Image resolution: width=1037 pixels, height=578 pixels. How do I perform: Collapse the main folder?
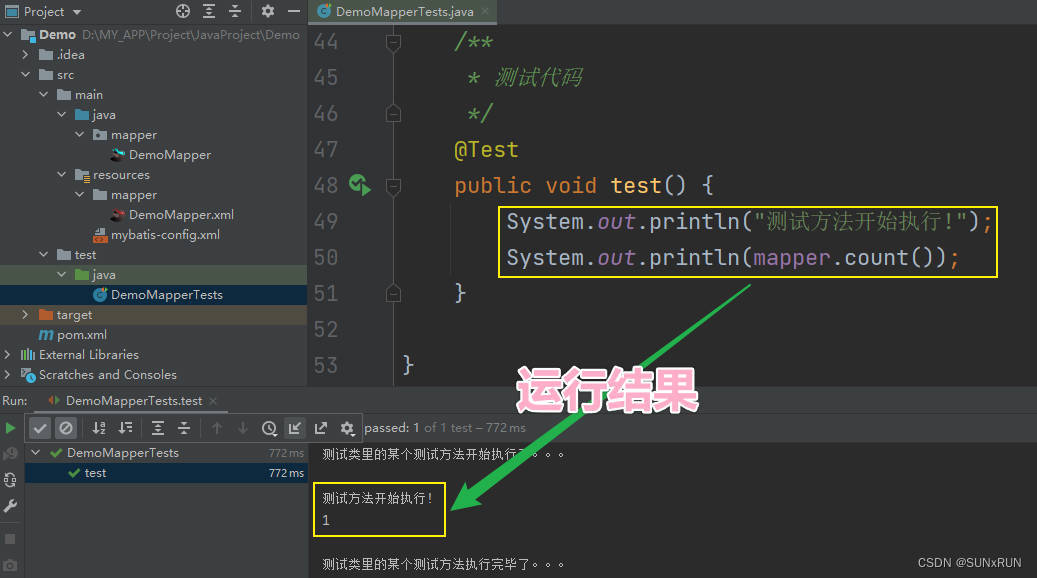click(x=44, y=95)
